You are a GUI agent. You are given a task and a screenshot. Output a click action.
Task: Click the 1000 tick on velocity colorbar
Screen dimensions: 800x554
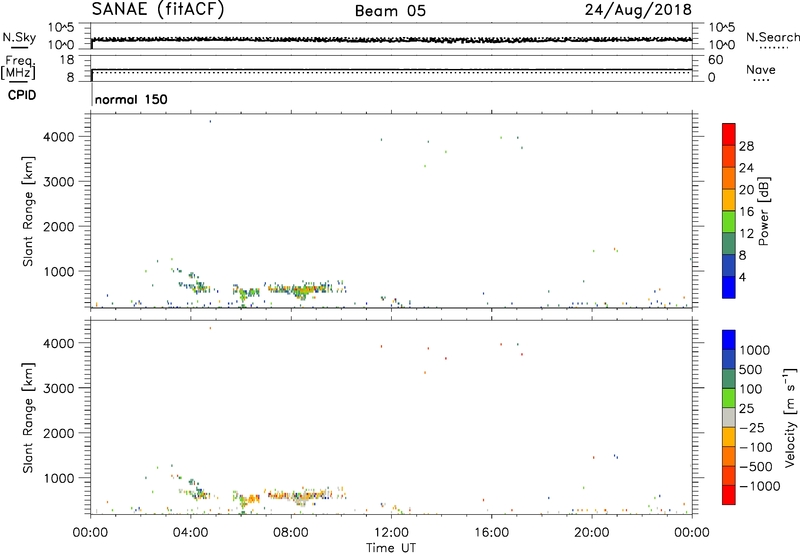pos(755,350)
